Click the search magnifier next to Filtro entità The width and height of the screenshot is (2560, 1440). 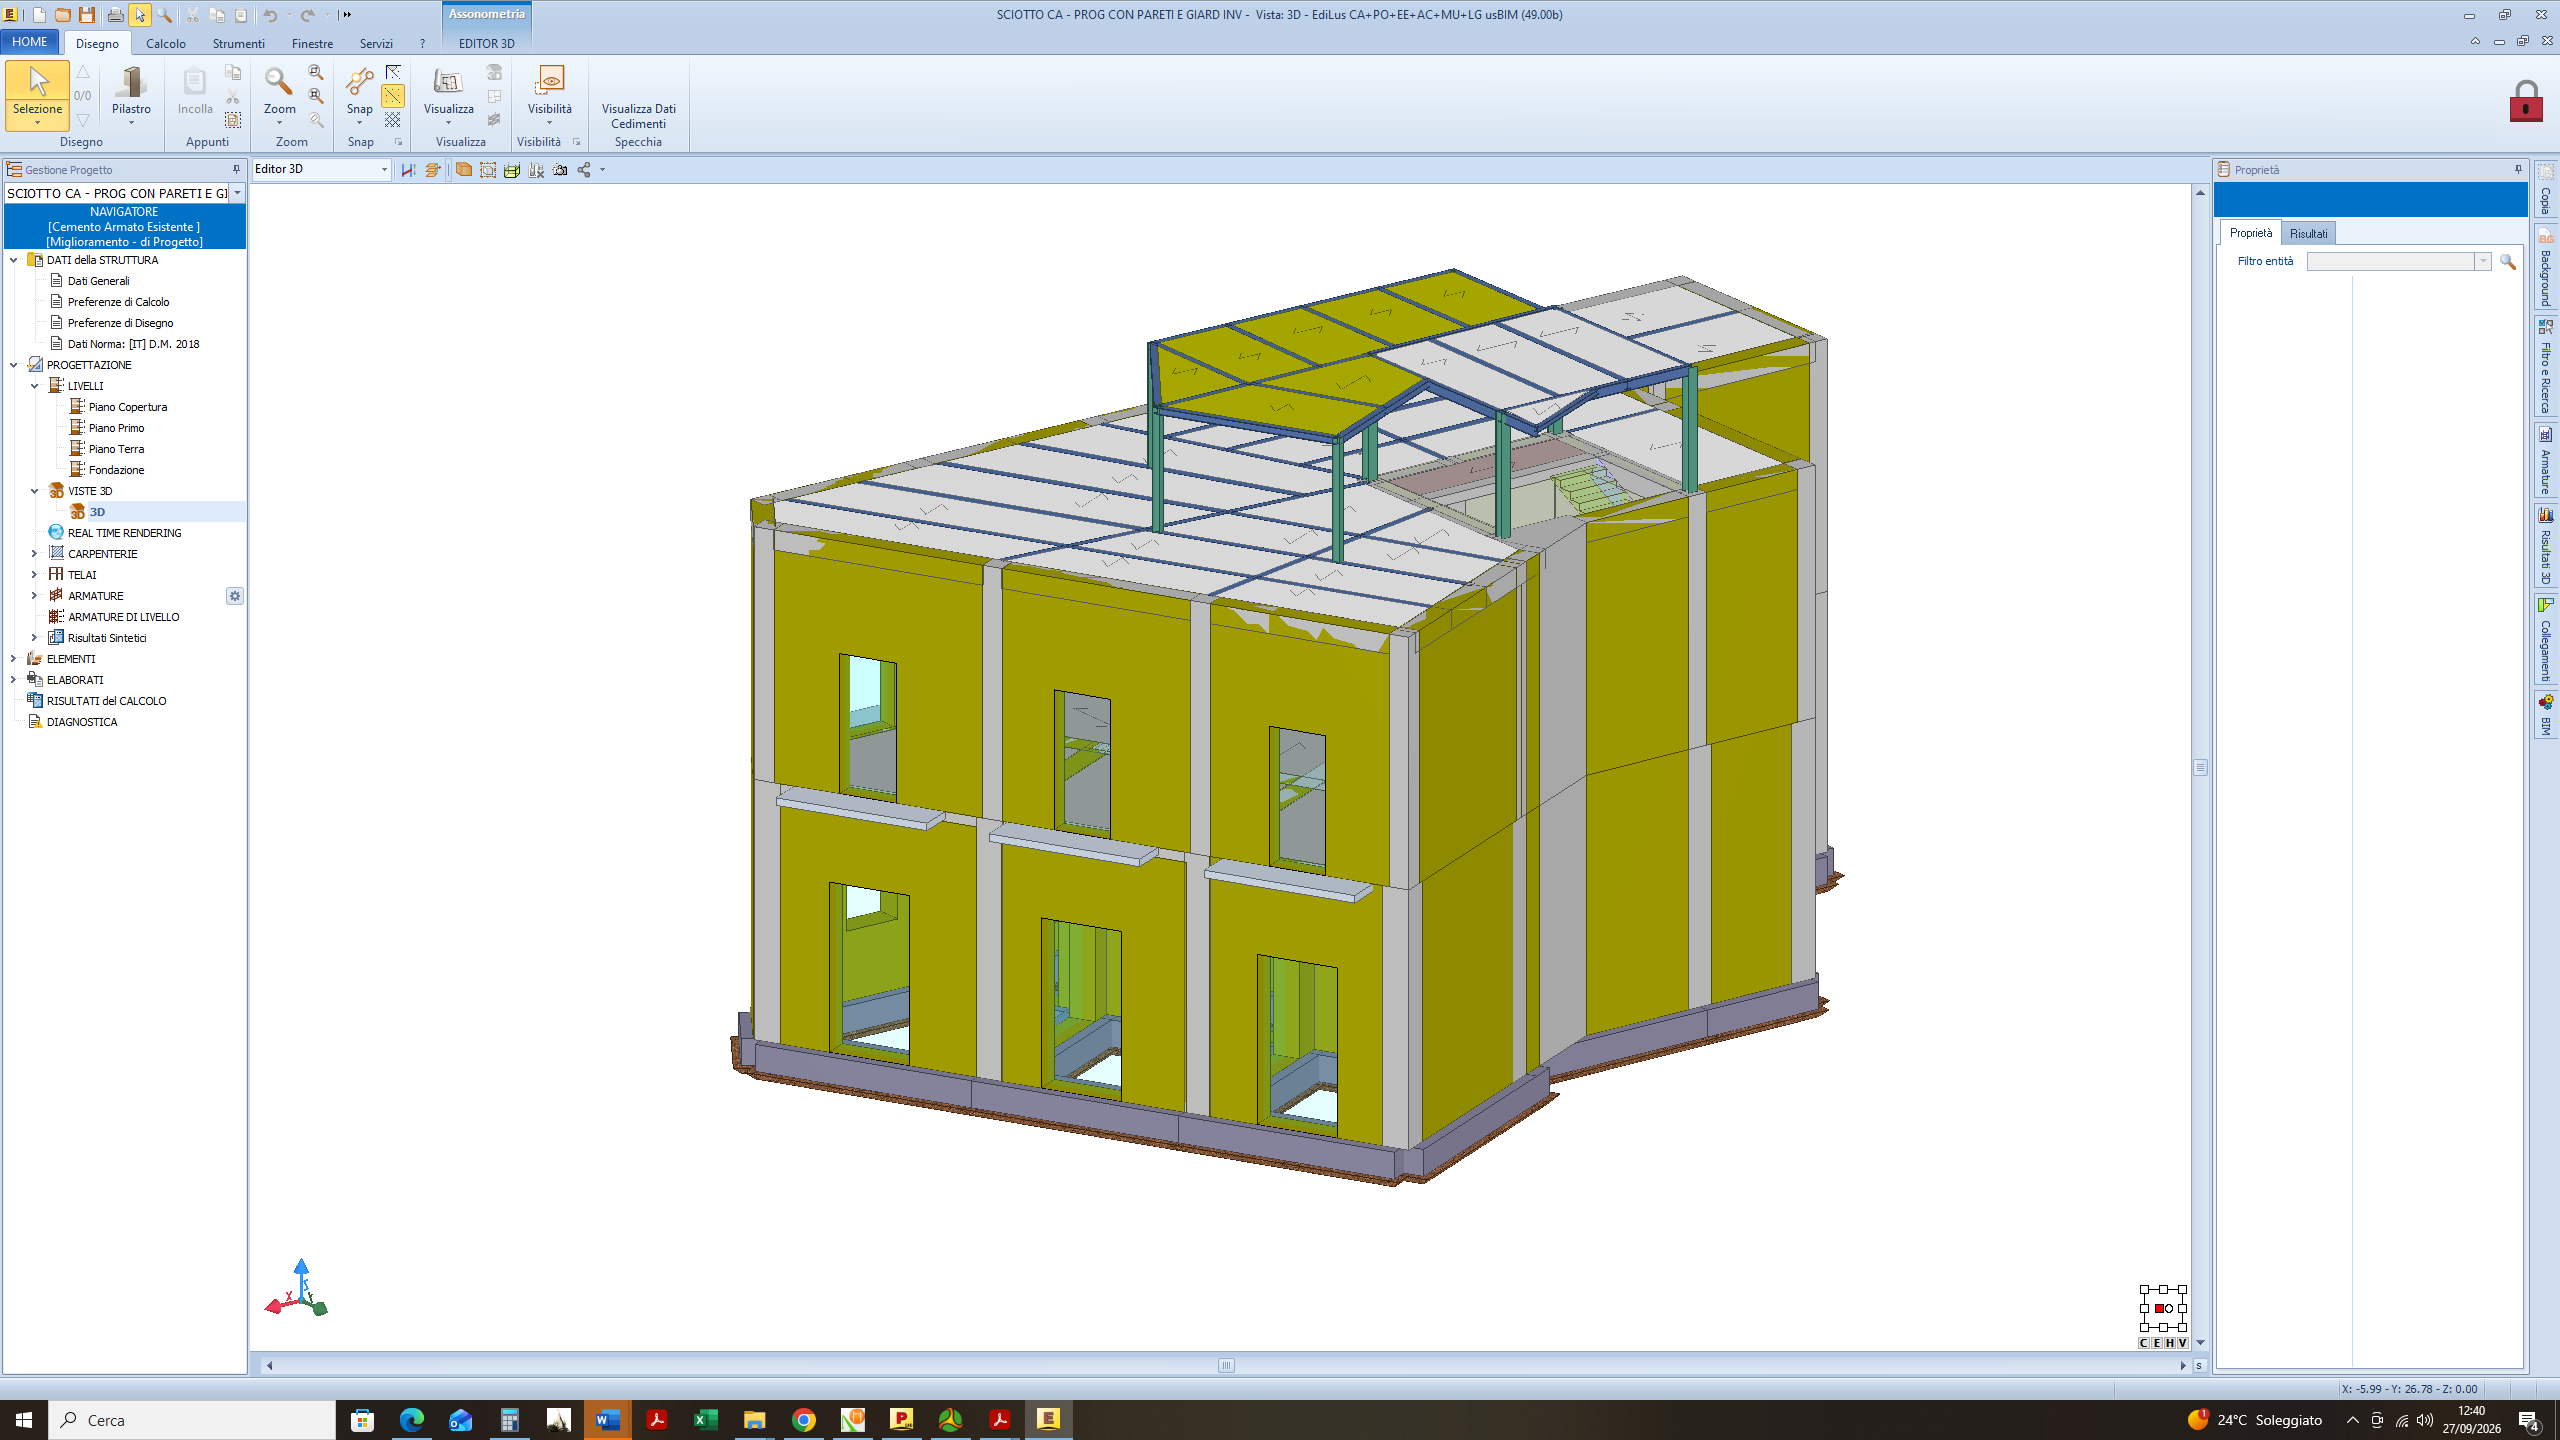click(x=2507, y=261)
